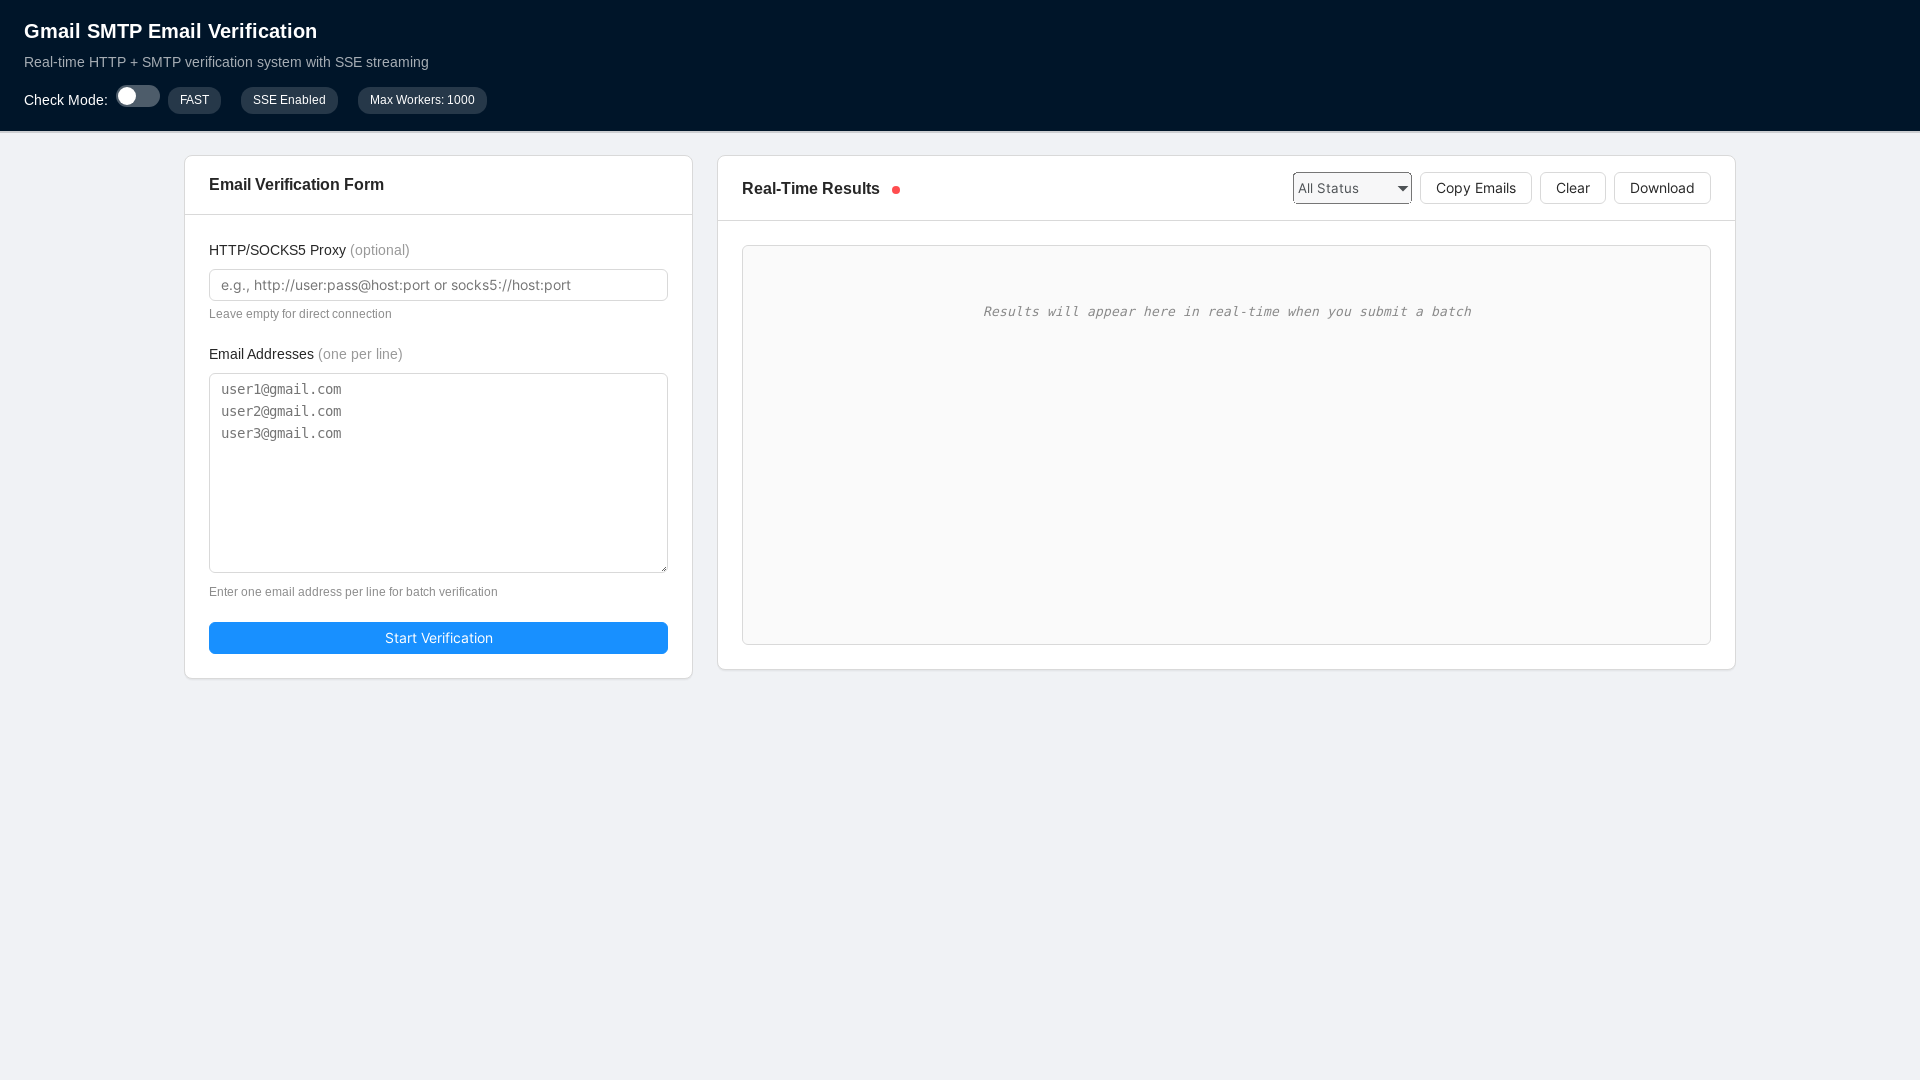Click the Gmail SMTP Email Verification title
Viewport: 1920px width, 1080px height.
(x=170, y=31)
